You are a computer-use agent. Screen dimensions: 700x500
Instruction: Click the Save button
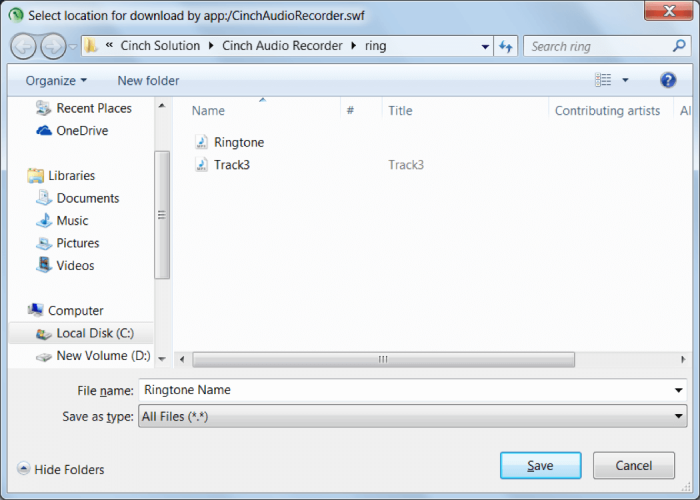[x=540, y=465]
